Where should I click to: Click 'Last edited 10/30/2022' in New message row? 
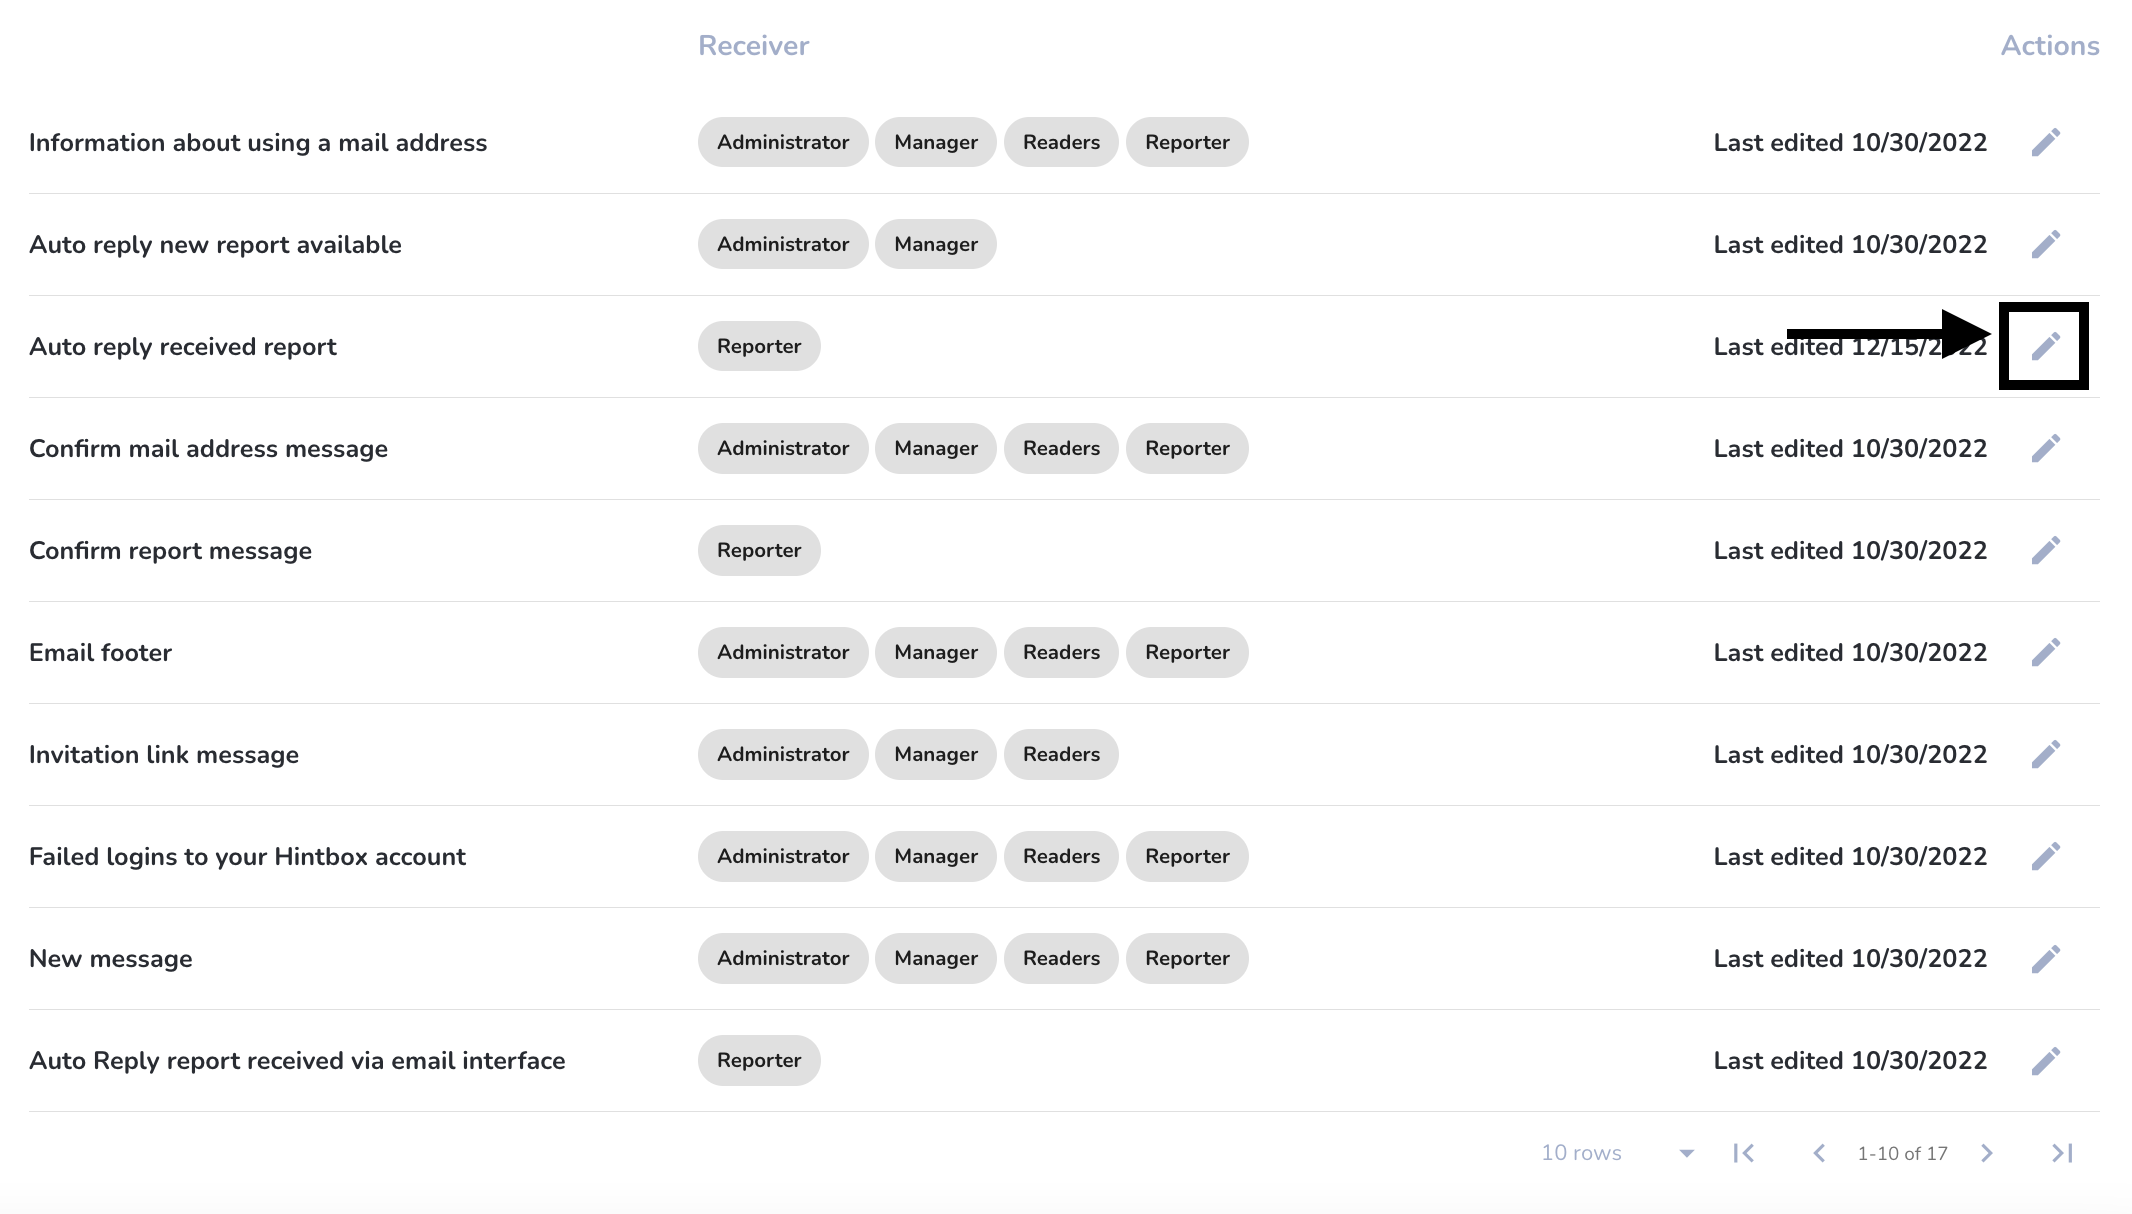point(1850,959)
